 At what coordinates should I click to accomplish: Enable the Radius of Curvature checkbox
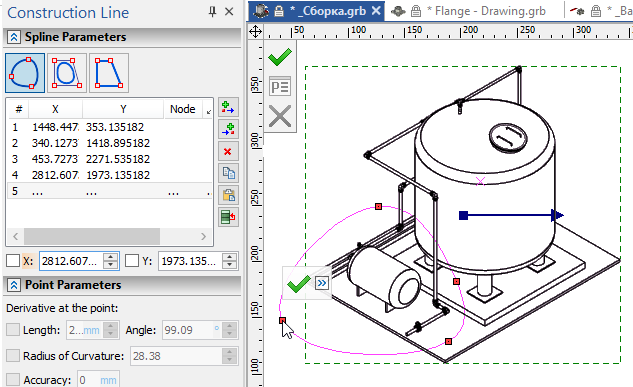13,356
